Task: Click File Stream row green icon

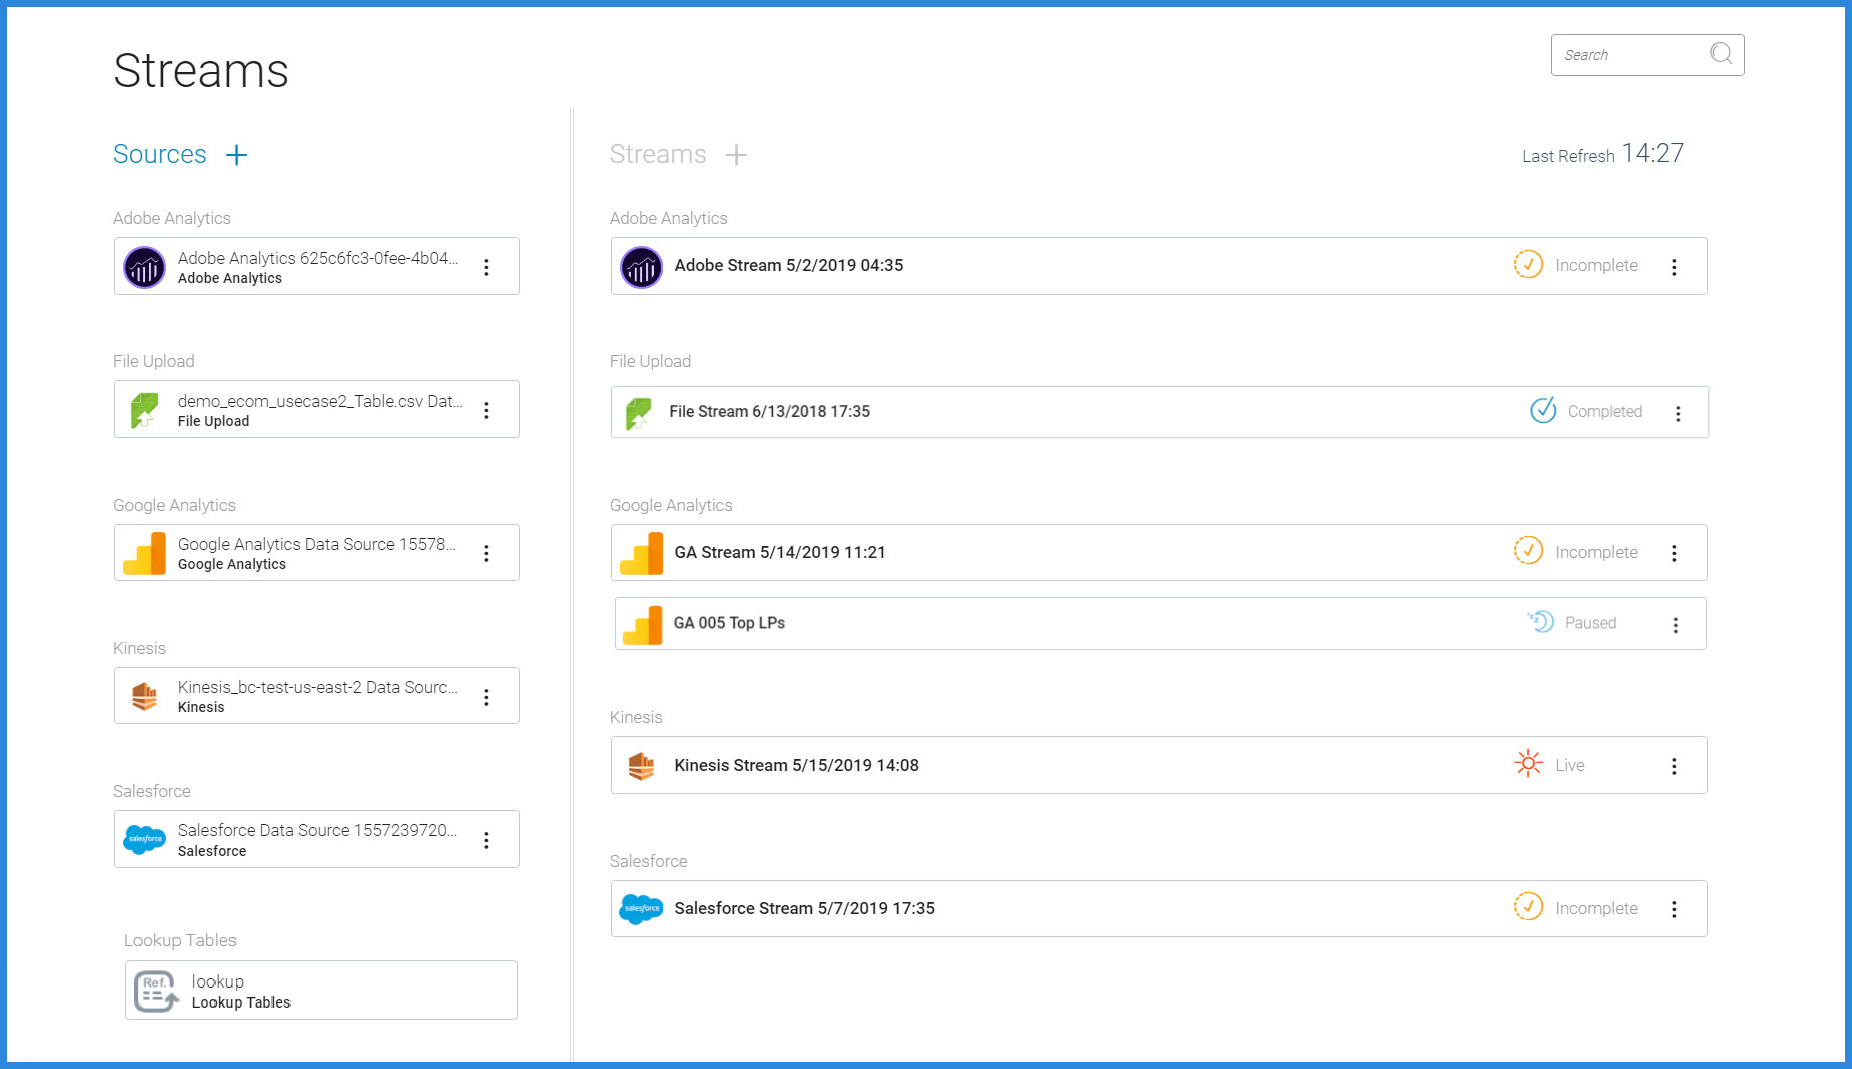Action: click(638, 413)
